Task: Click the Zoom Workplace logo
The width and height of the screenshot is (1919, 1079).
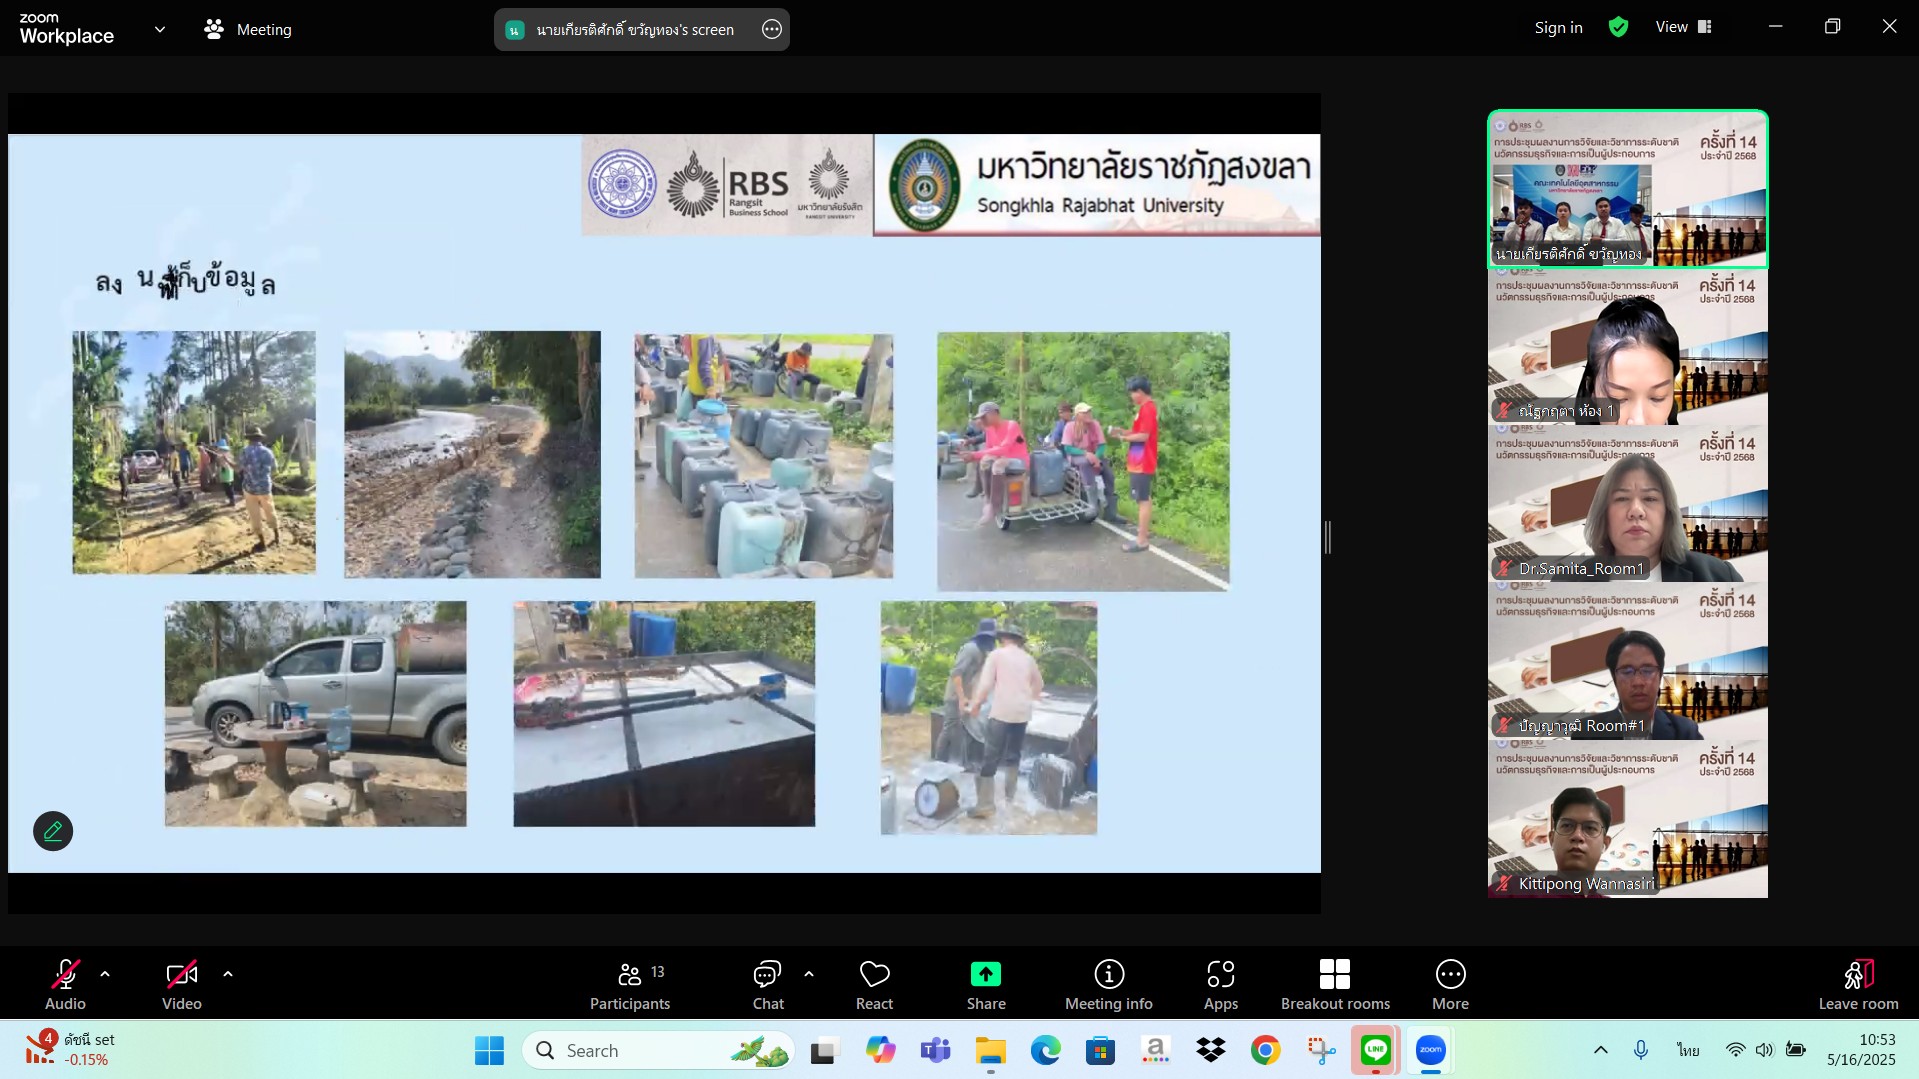Action: point(66,29)
